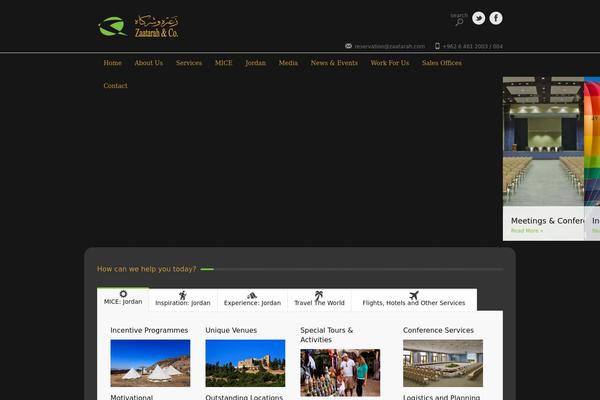The width and height of the screenshot is (600, 400).
Task: Click the conference room Conference Services image
Action: pos(443,363)
